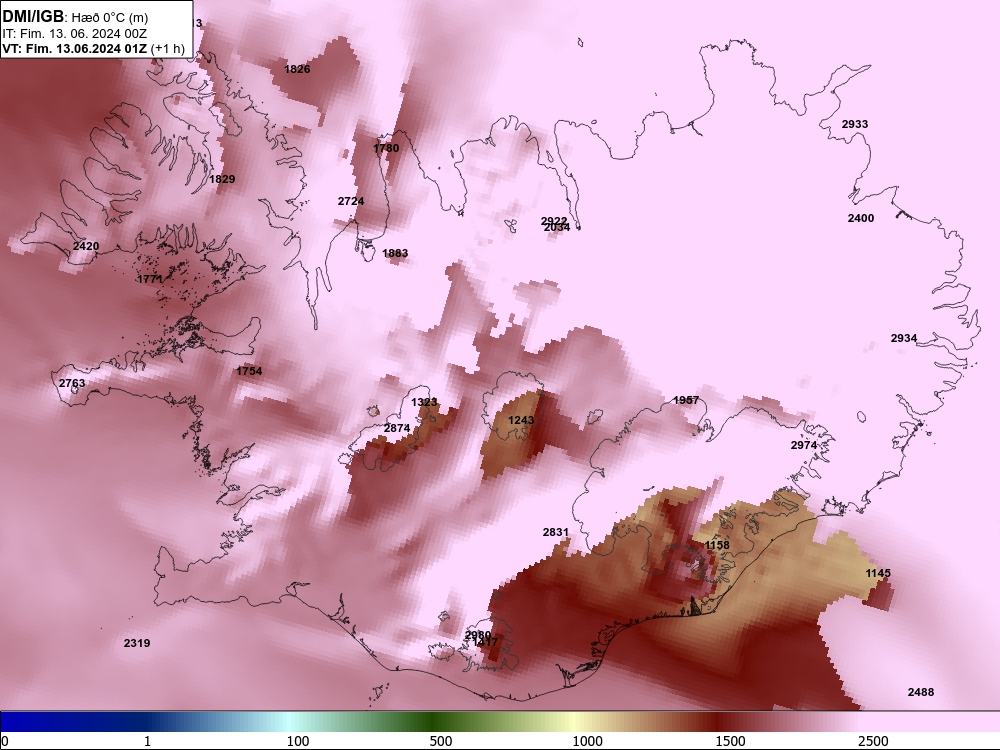Click the 500 label on color scale
1000x750 pixels.
coord(441,741)
